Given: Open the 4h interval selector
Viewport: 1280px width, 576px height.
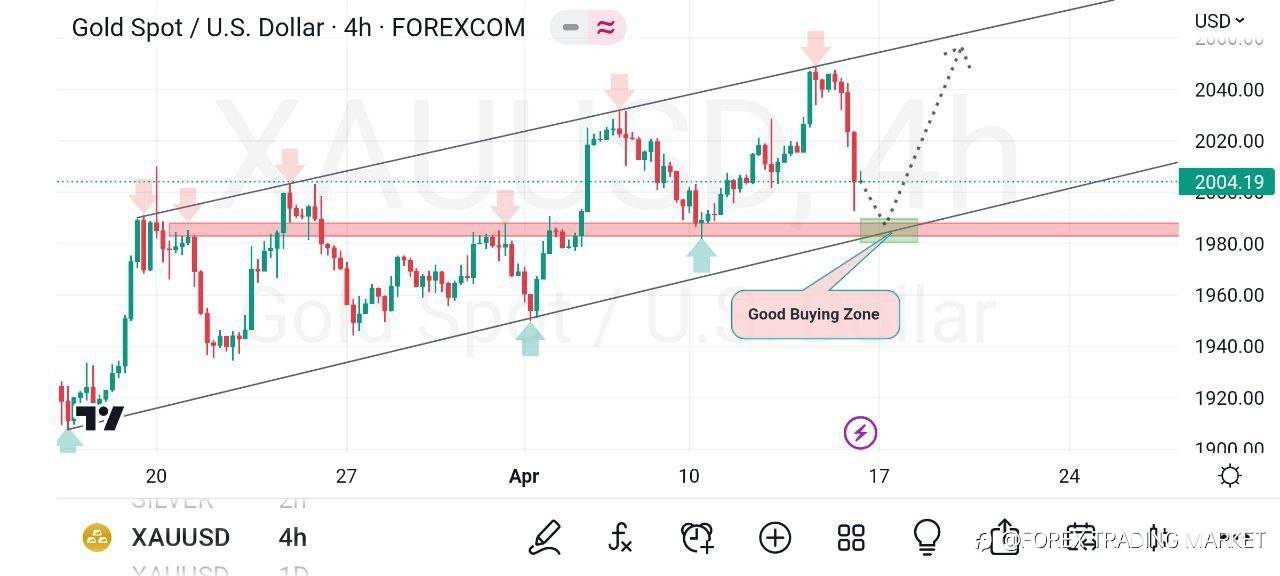Looking at the screenshot, I should pyautogui.click(x=292, y=538).
